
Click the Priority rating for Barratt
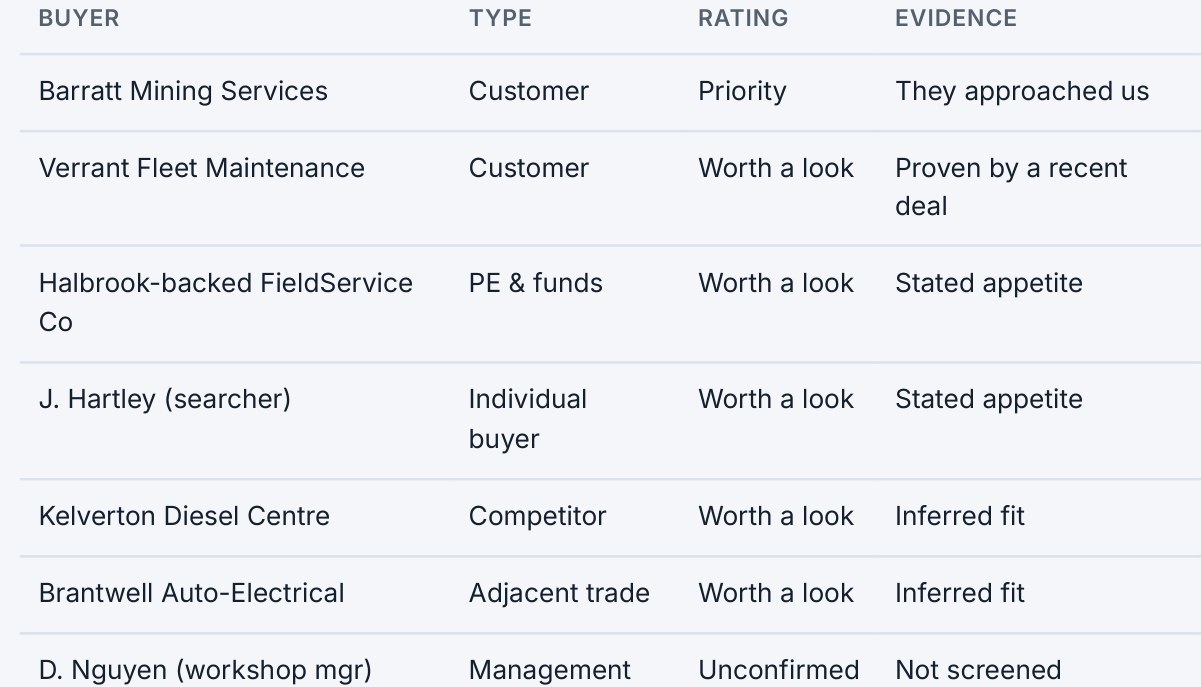click(742, 91)
